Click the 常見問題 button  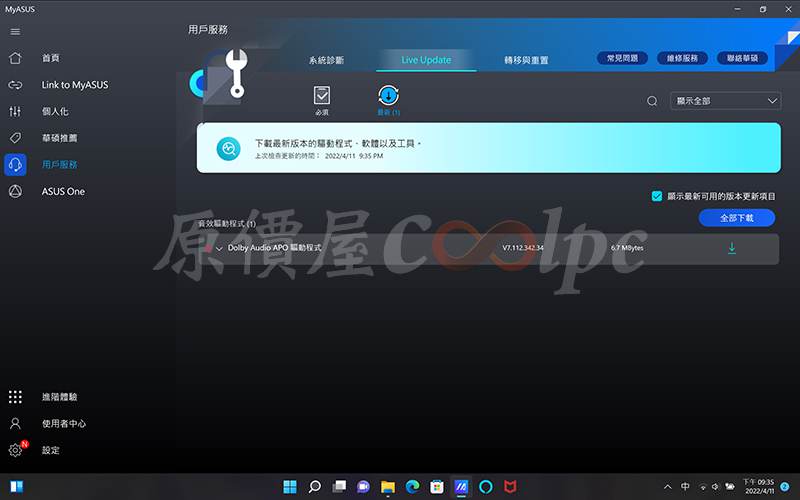622,58
